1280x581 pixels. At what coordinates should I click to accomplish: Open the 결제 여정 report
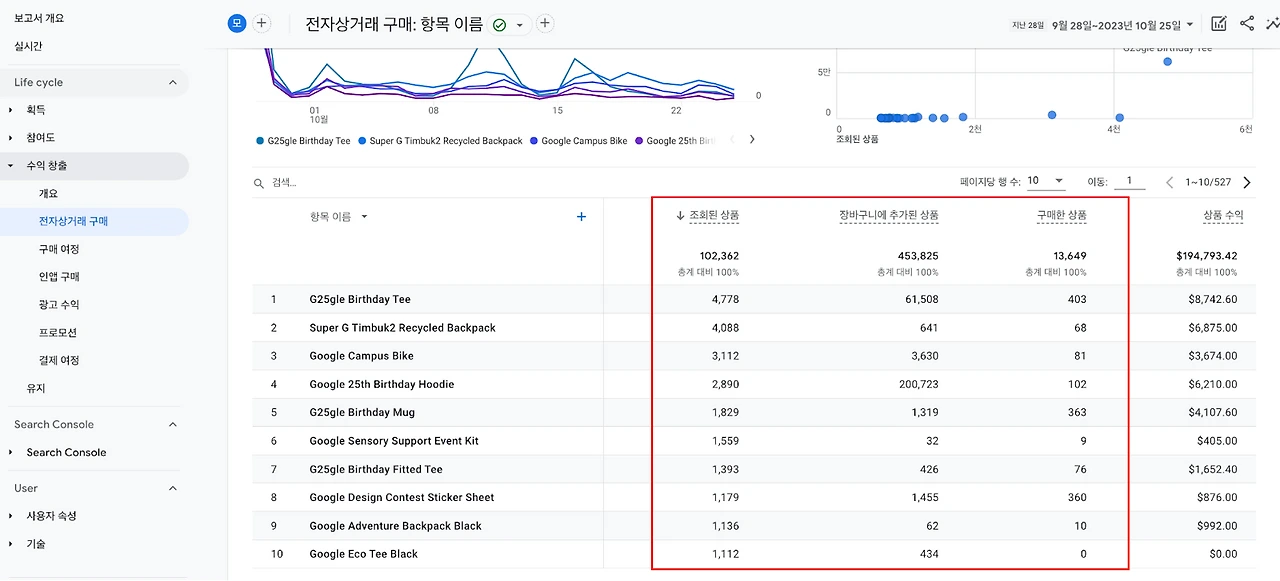click(59, 360)
